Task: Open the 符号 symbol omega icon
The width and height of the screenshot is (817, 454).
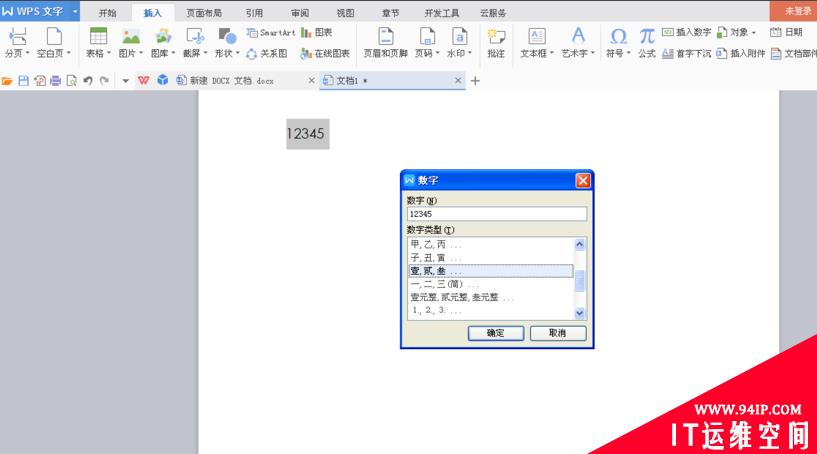Action: pyautogui.click(x=618, y=36)
